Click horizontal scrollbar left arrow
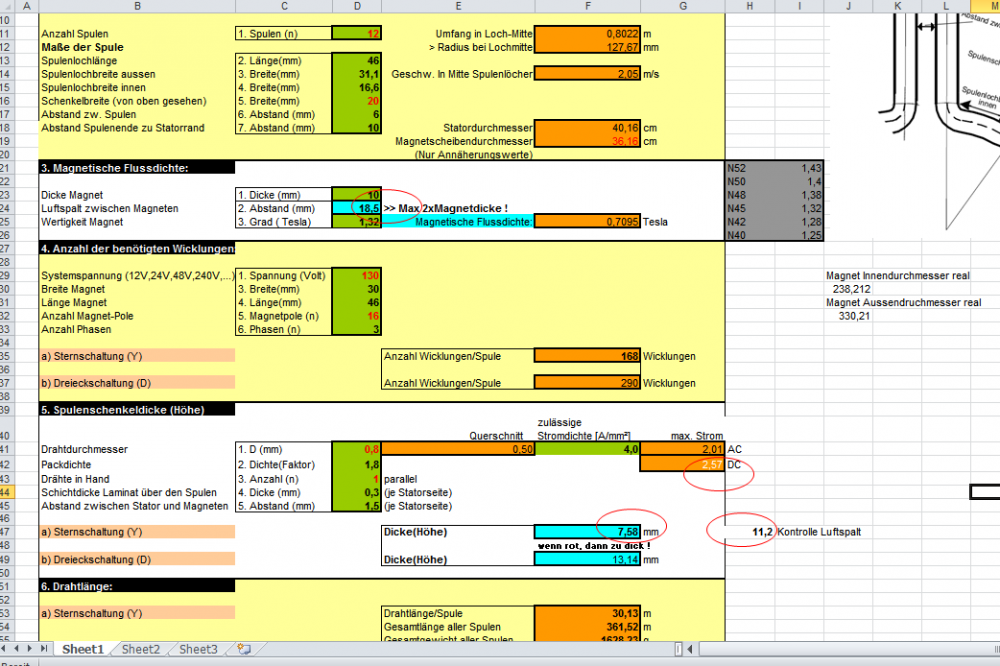This screenshot has height=666, width=1000. point(691,650)
